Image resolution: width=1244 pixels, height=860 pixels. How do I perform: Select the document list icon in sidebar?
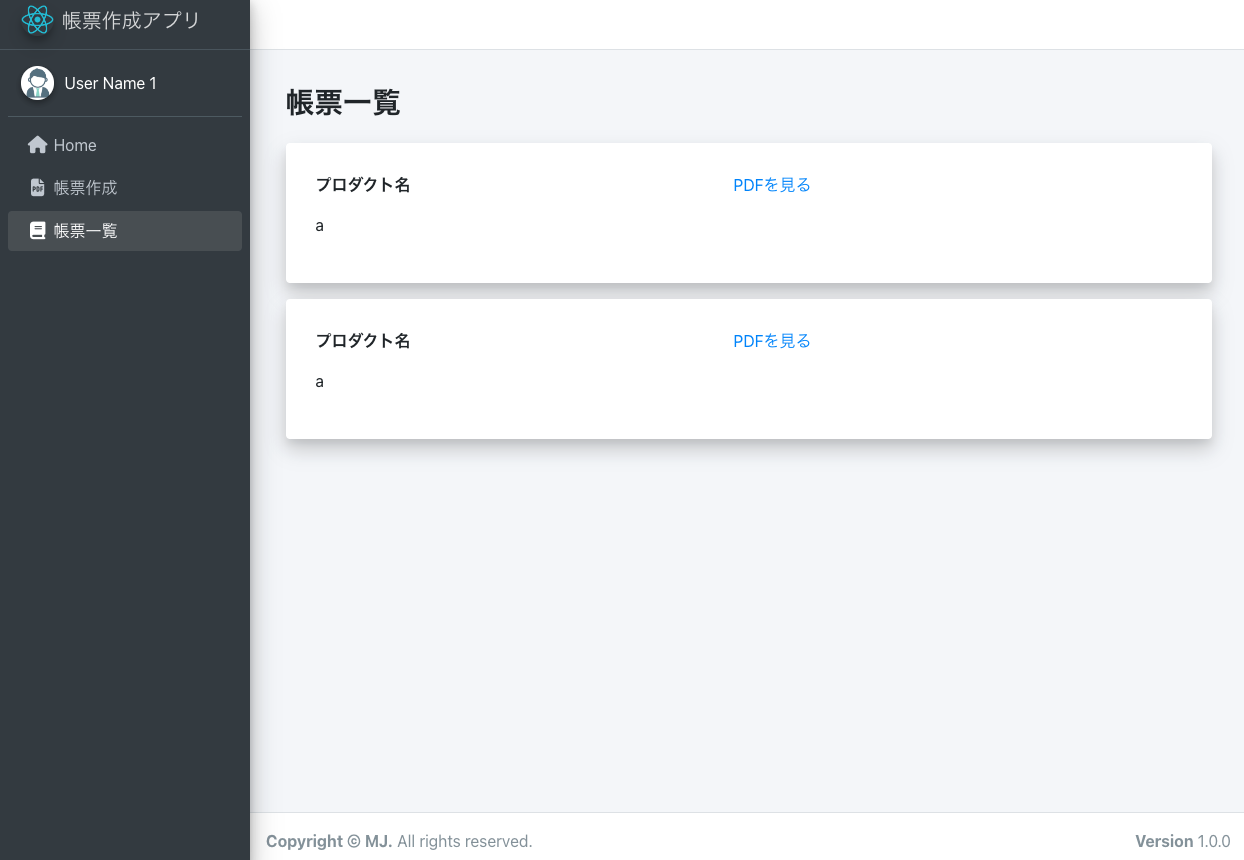click(x=37, y=230)
